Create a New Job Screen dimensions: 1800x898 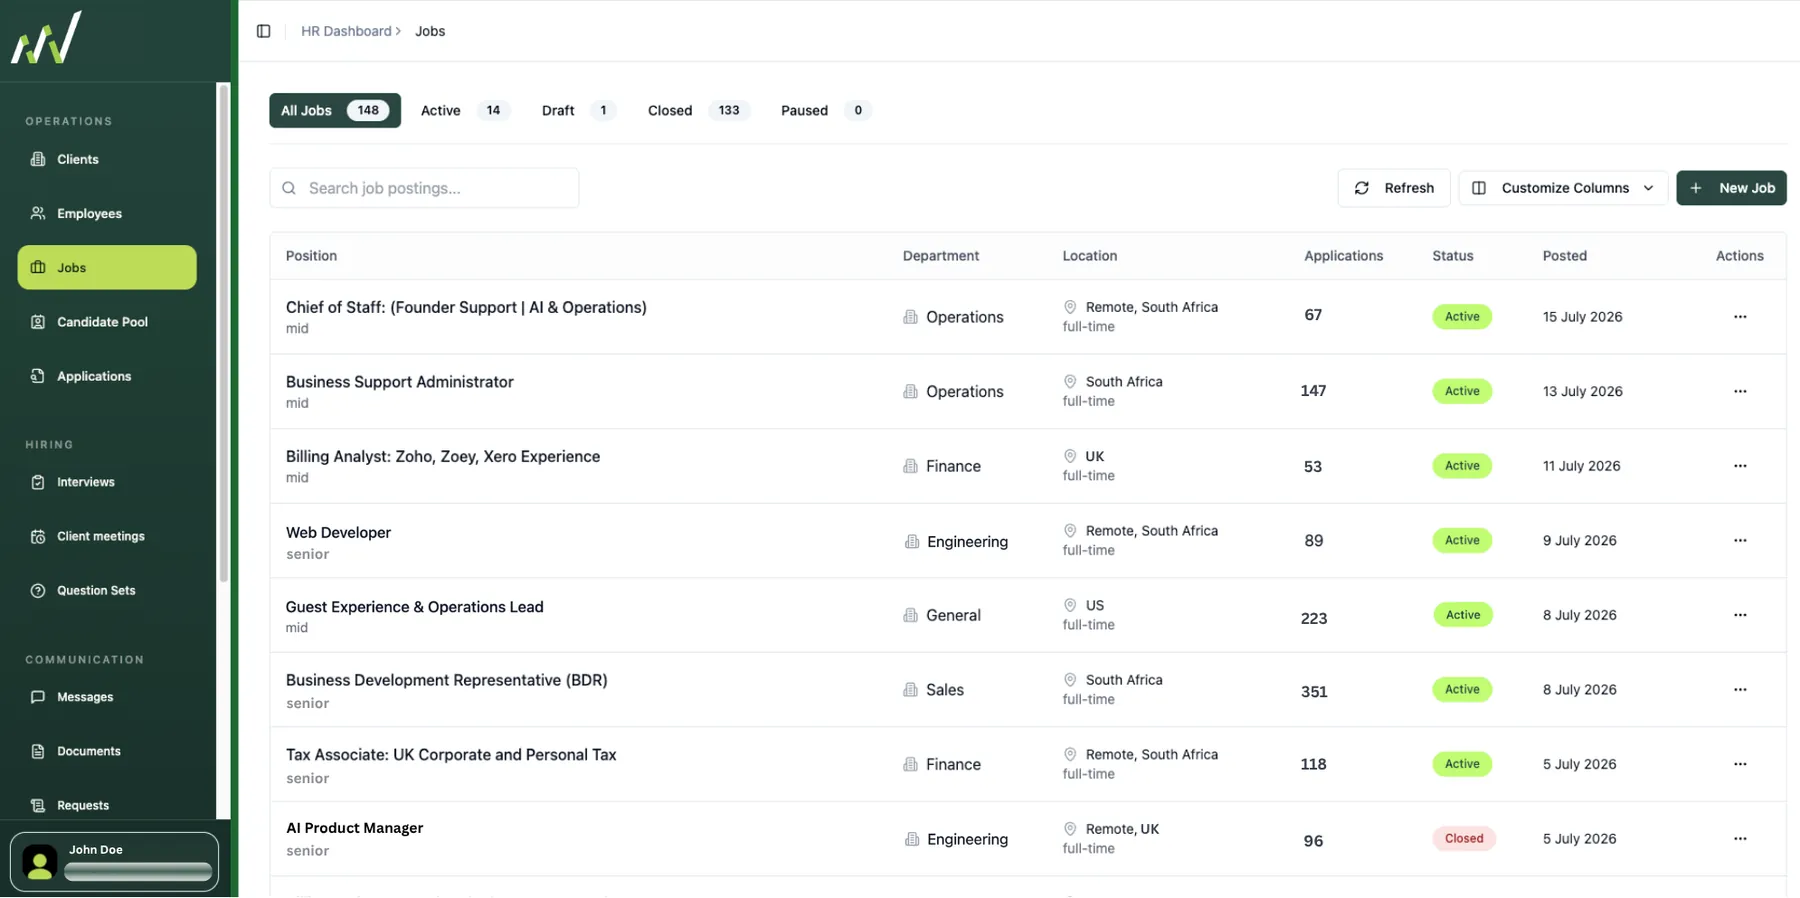coord(1731,188)
